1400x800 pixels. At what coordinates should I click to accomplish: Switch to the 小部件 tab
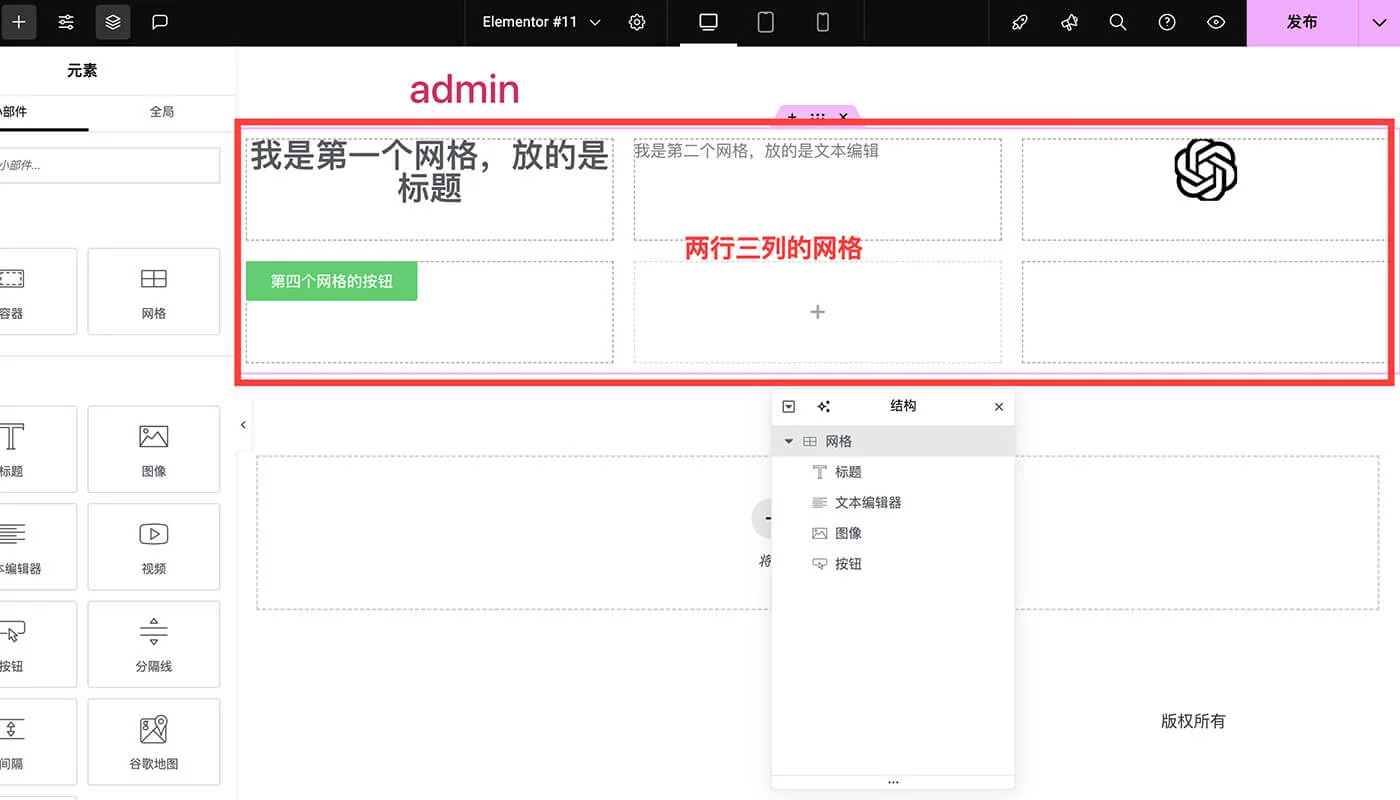[30, 113]
